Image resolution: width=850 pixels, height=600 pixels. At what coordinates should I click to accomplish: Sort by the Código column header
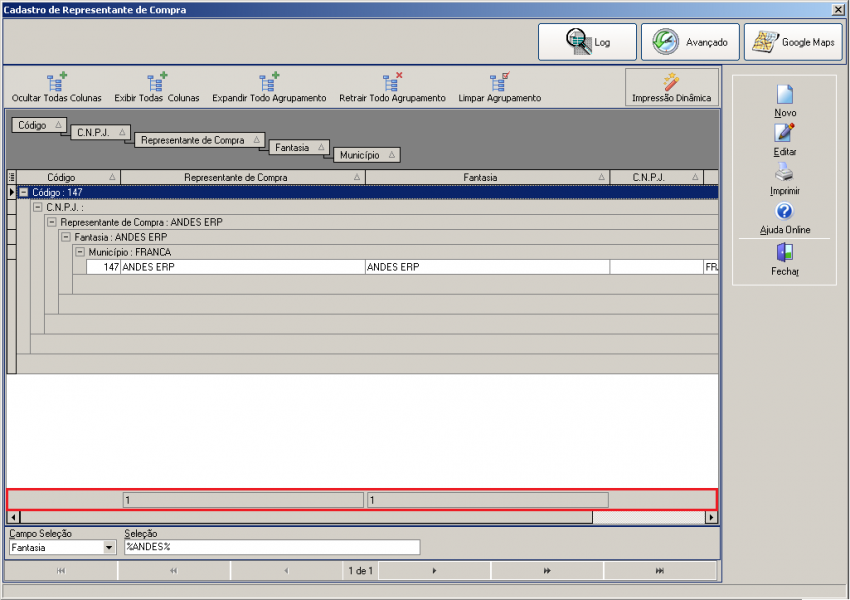click(x=69, y=177)
